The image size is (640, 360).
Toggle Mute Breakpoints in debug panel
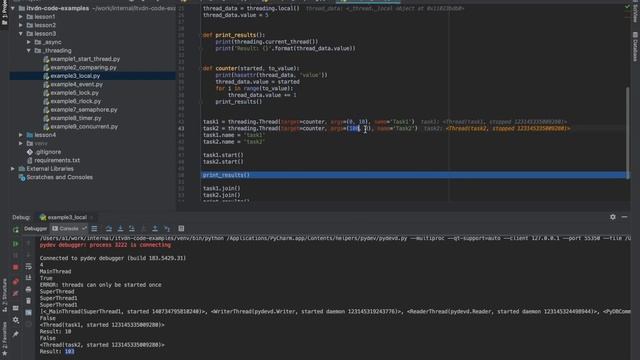pos(16,293)
